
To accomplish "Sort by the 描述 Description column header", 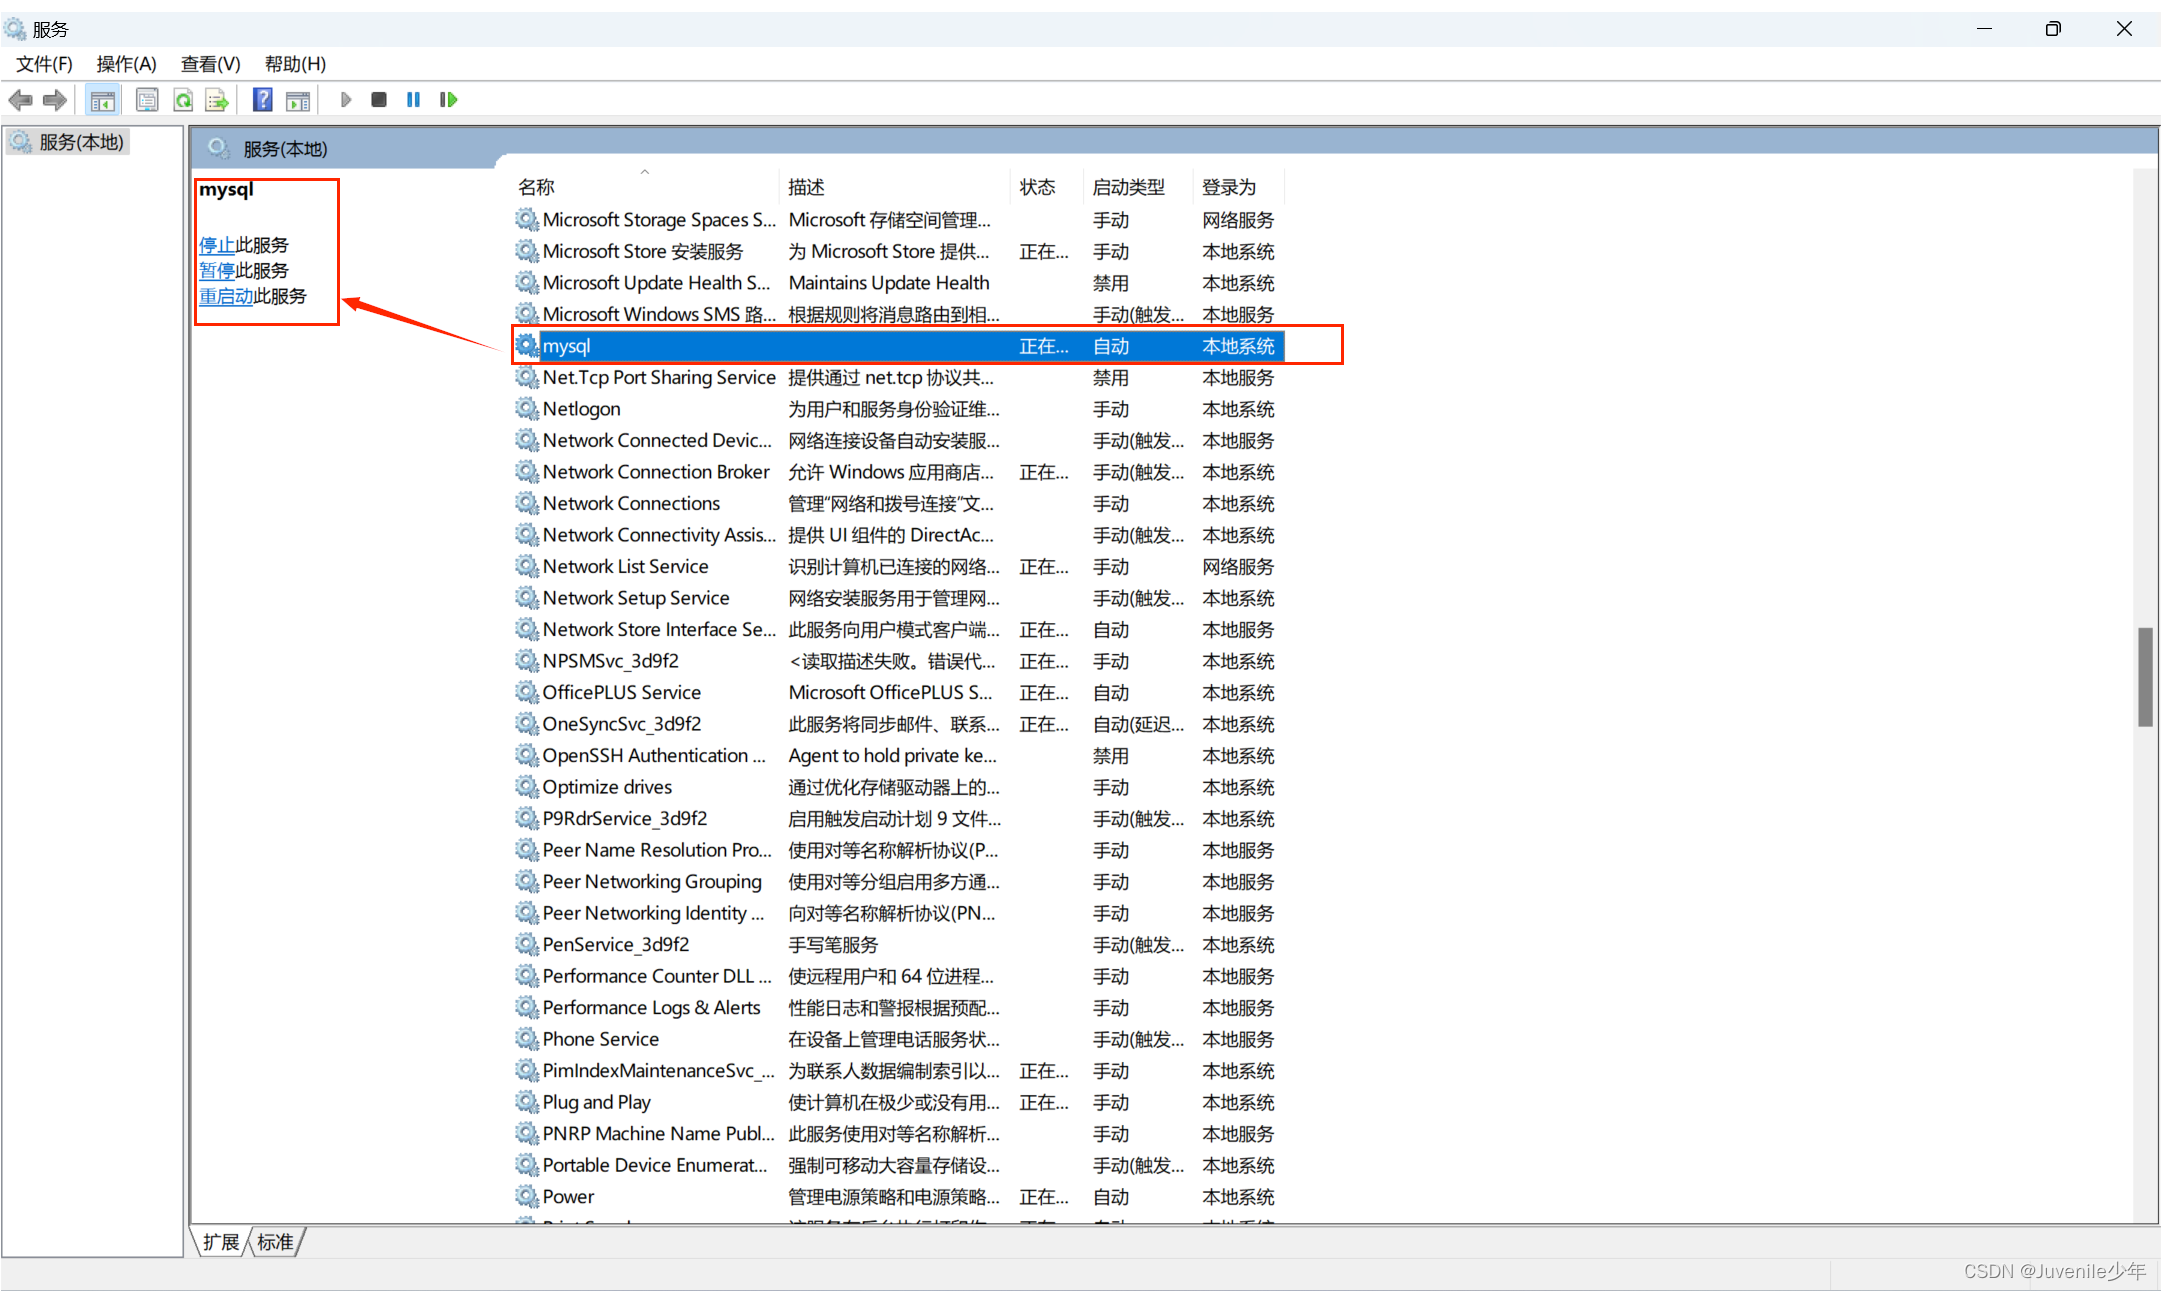I will click(895, 187).
